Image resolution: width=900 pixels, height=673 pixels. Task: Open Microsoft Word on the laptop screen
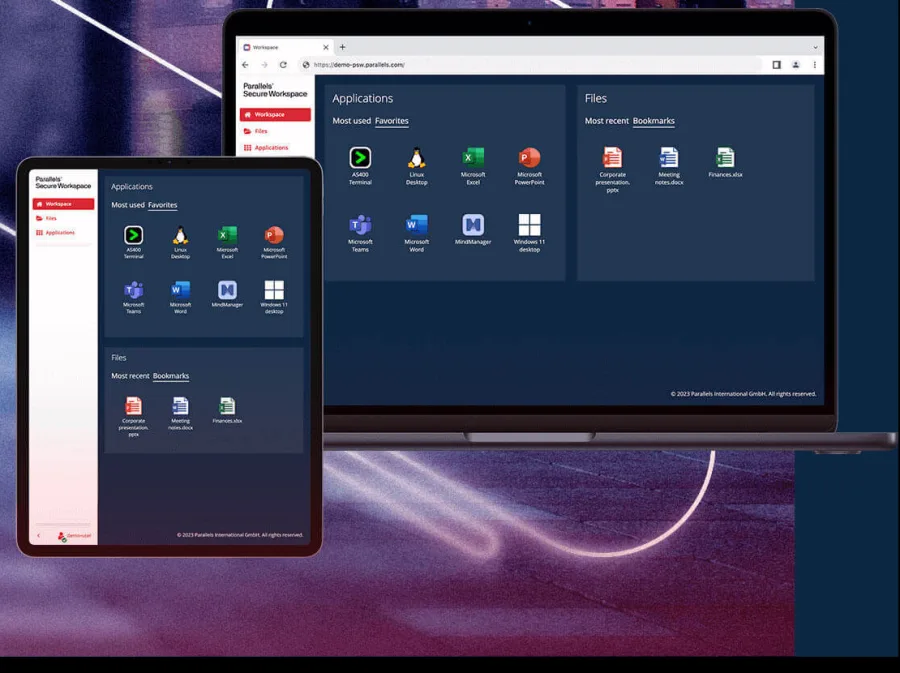pos(416,233)
